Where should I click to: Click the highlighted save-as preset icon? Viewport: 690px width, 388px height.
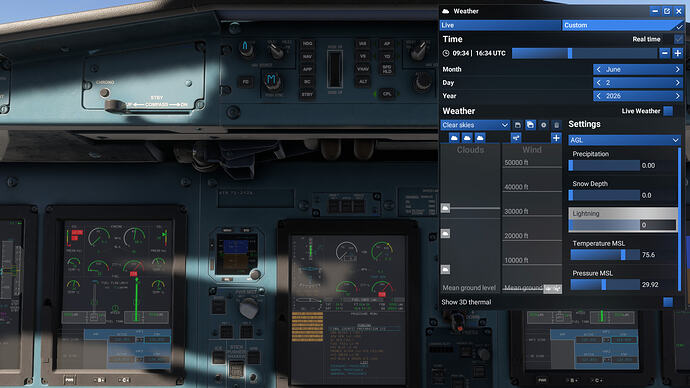point(530,125)
